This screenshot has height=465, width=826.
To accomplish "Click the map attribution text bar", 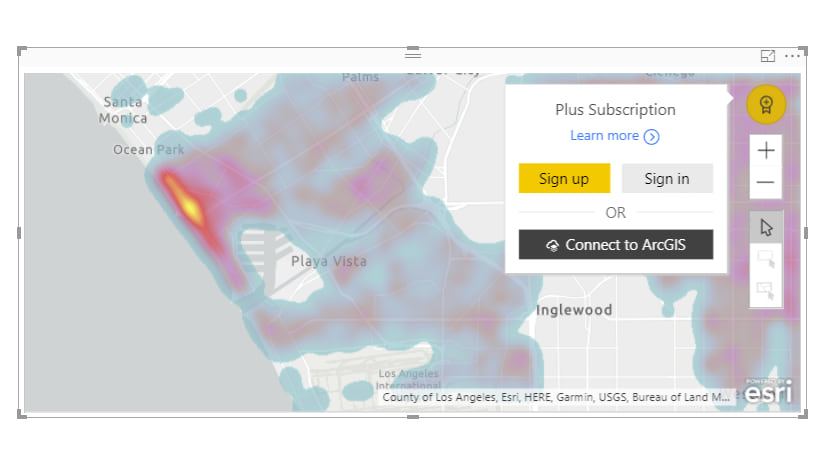I will coord(556,397).
